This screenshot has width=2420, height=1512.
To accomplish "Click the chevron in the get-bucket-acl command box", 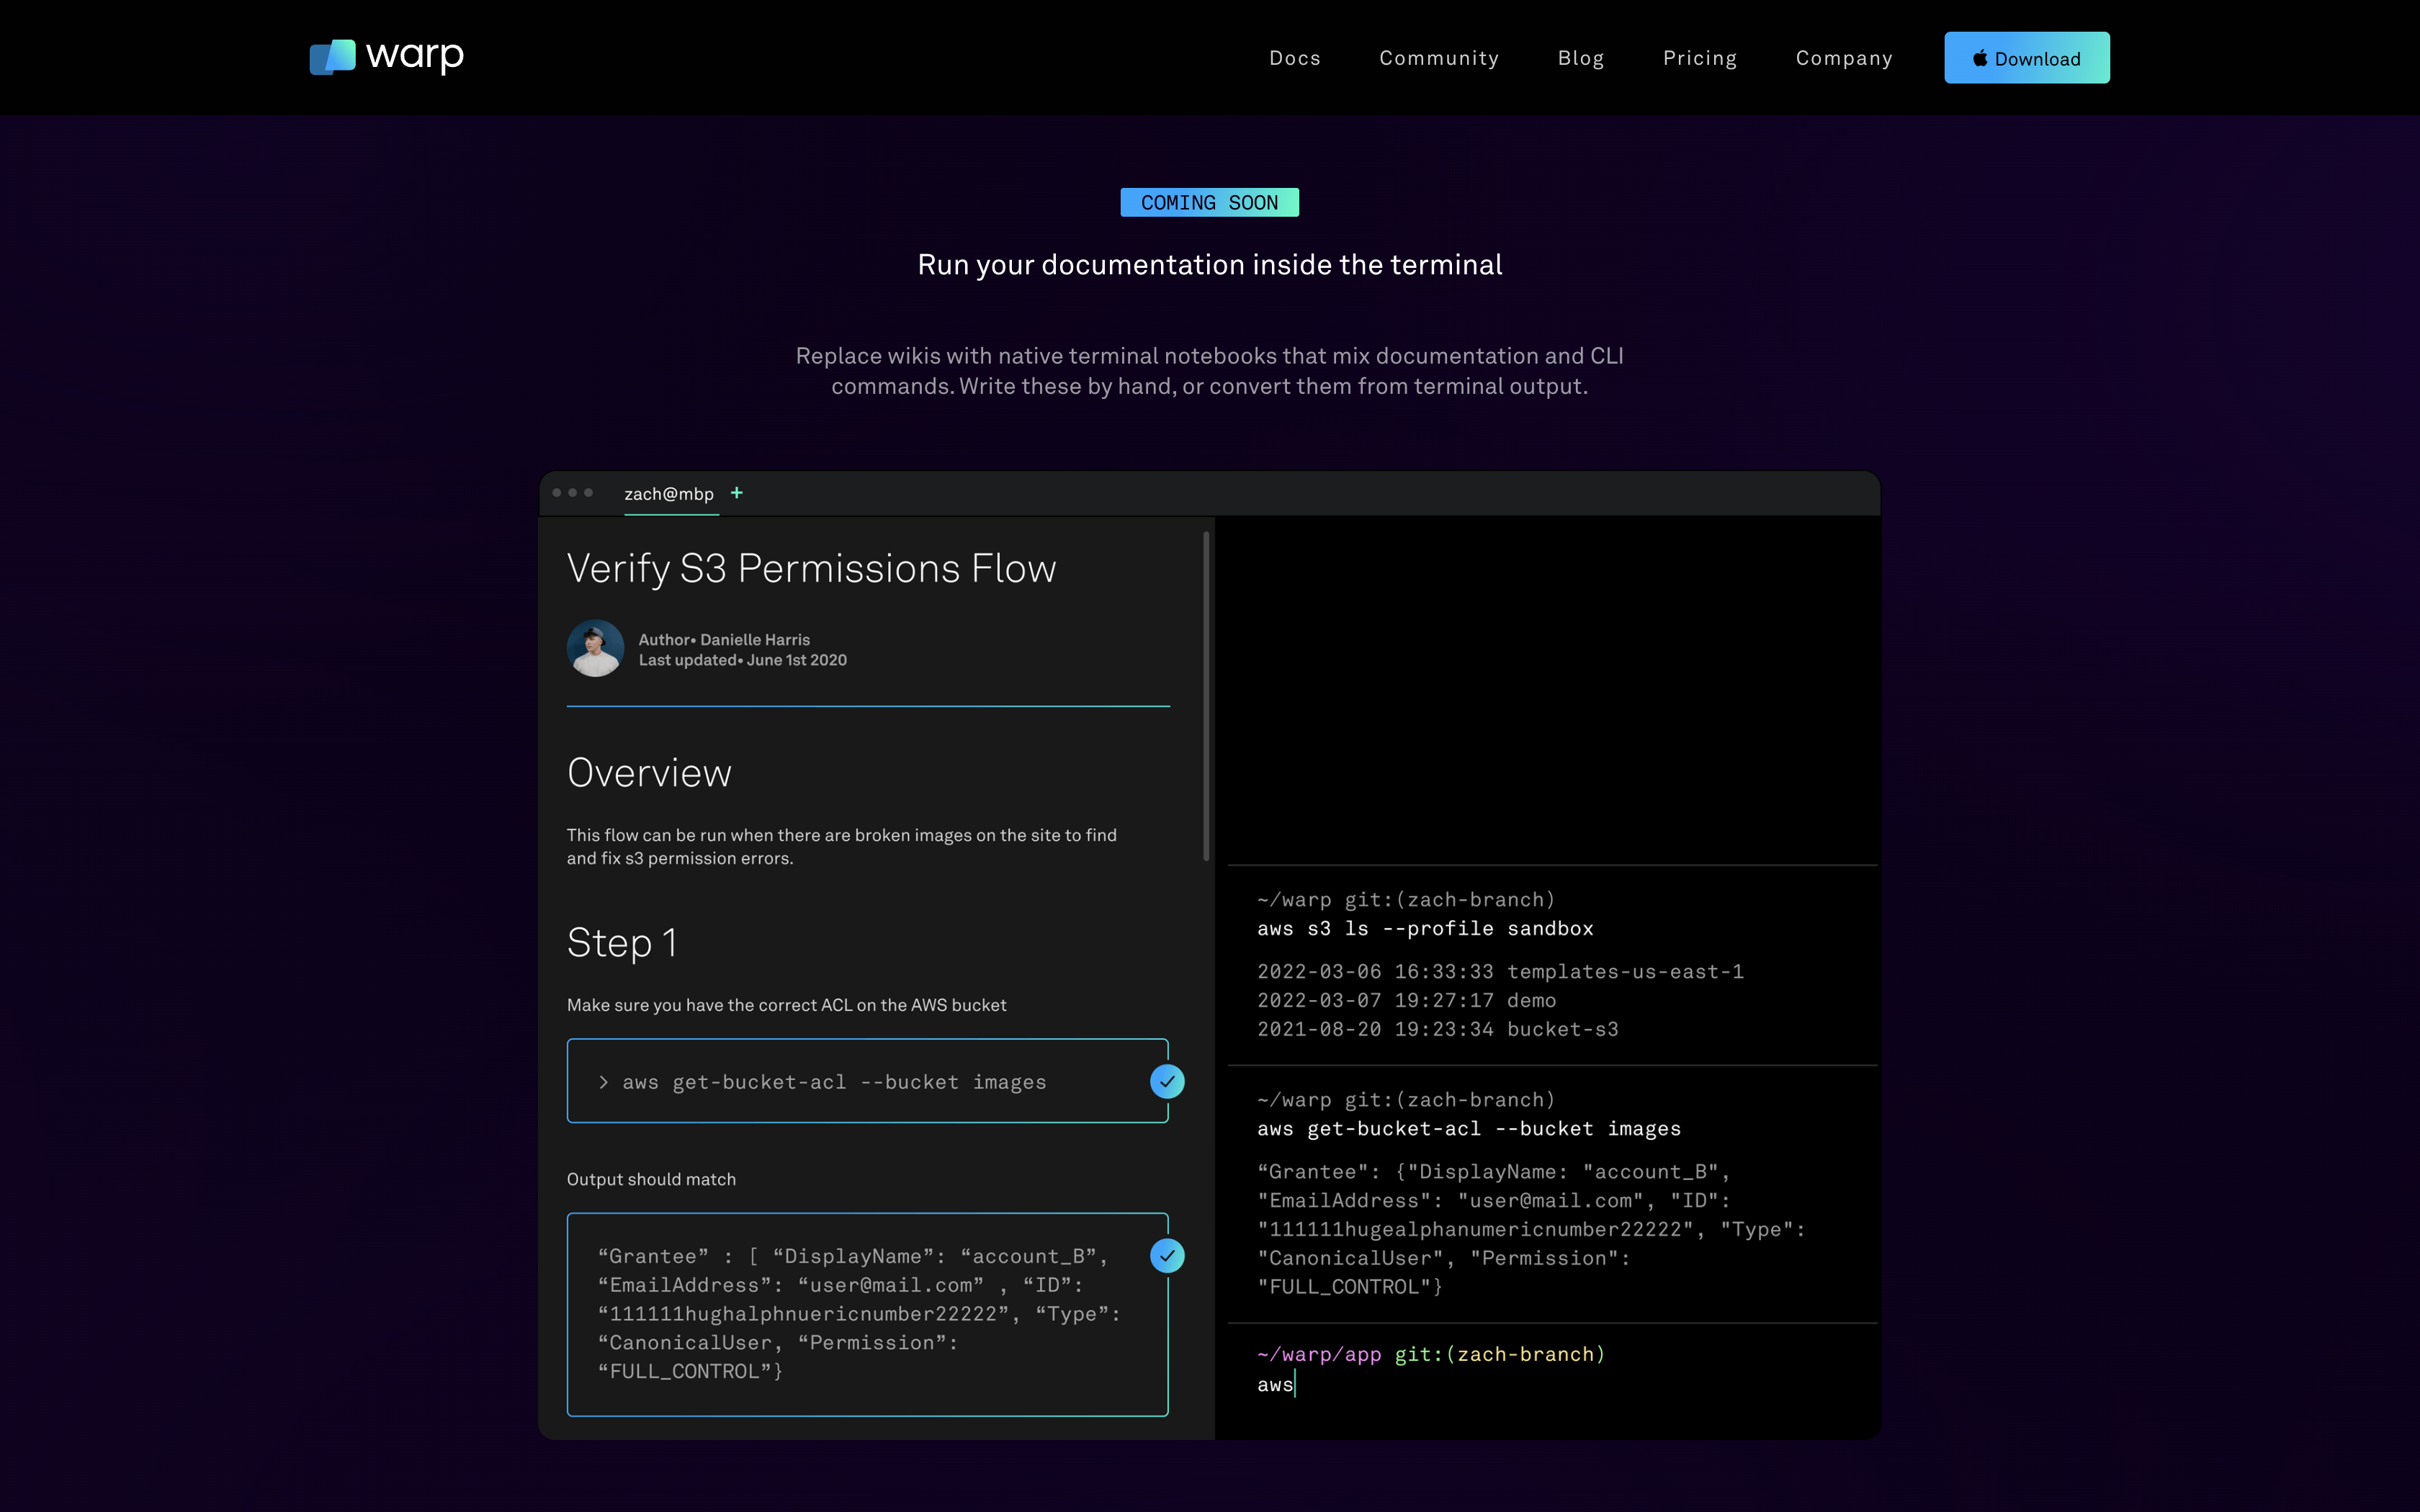I will pyautogui.click(x=603, y=1082).
